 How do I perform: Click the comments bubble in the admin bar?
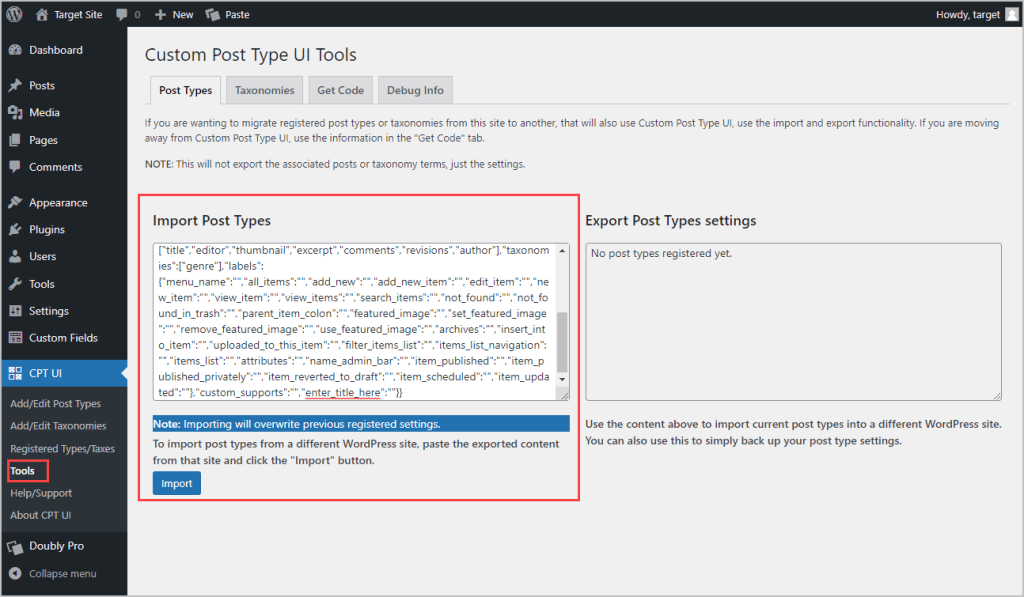[122, 14]
